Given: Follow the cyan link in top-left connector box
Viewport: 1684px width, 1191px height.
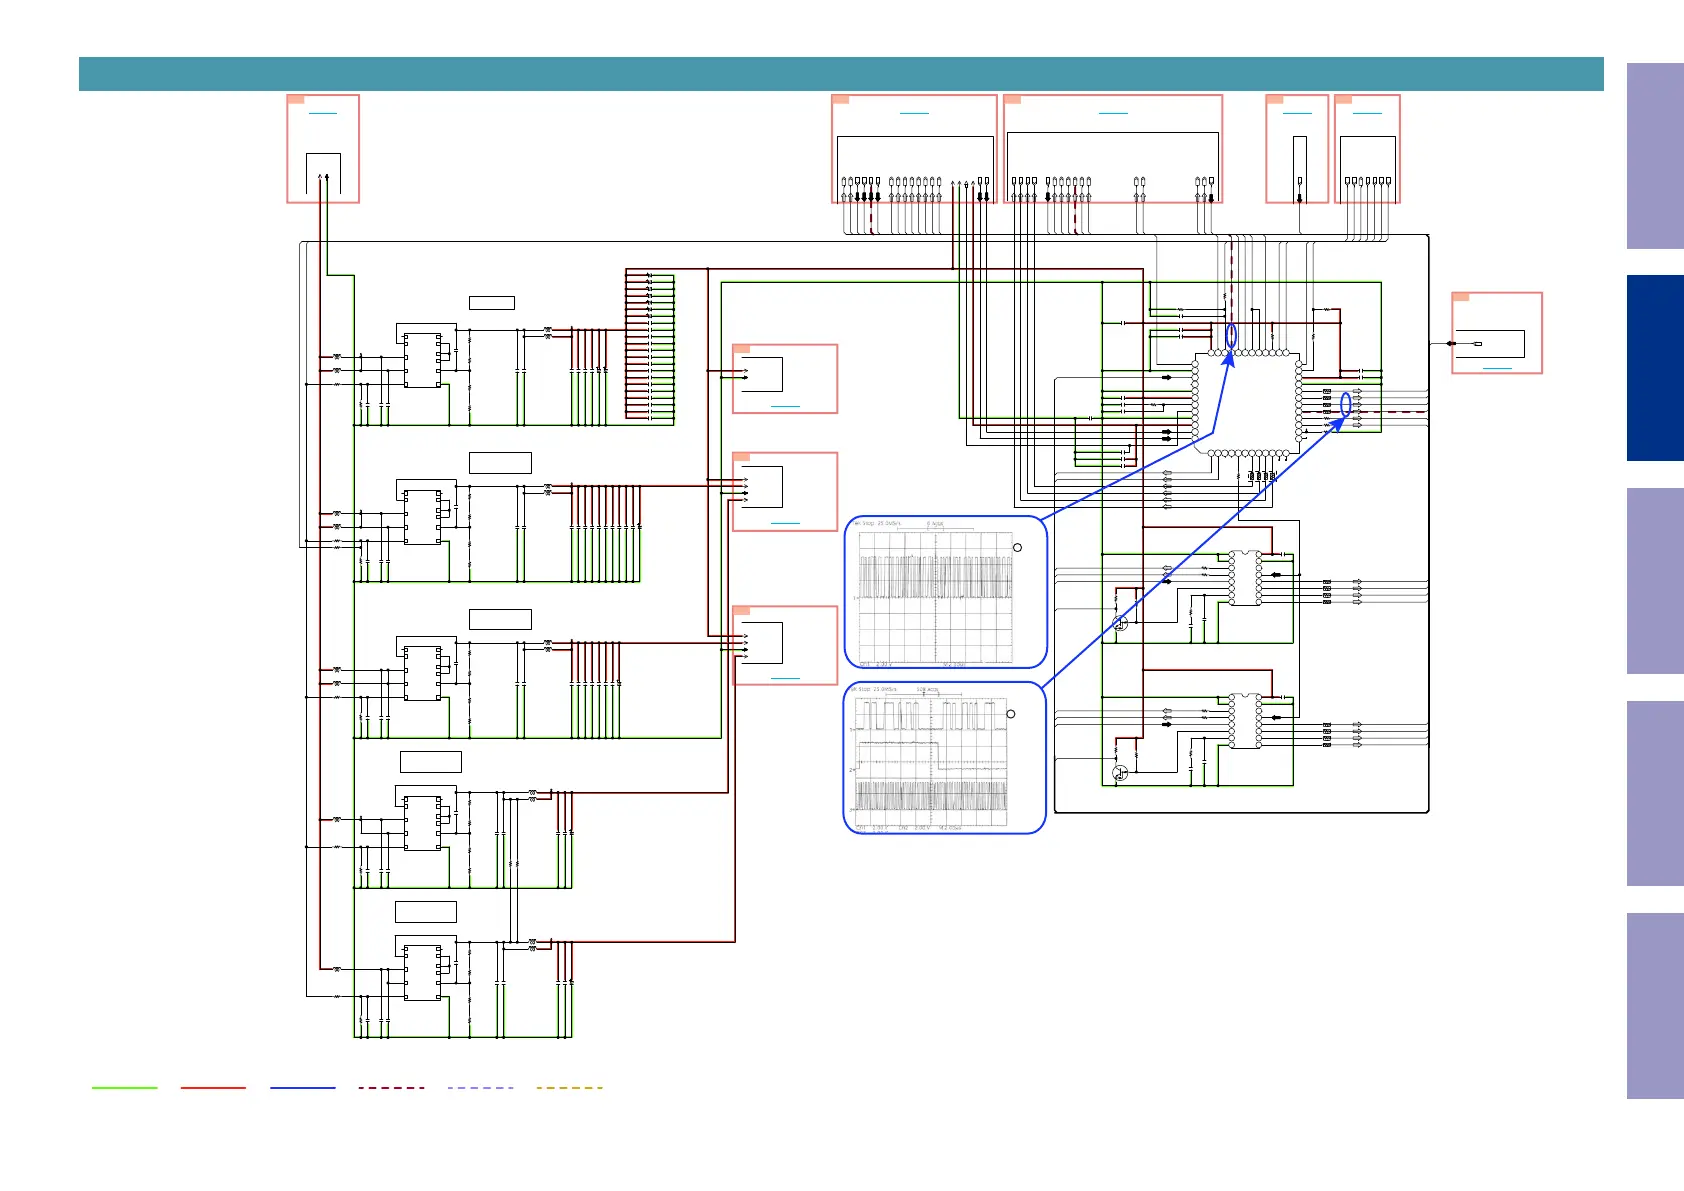Looking at the screenshot, I should pos(323,113).
